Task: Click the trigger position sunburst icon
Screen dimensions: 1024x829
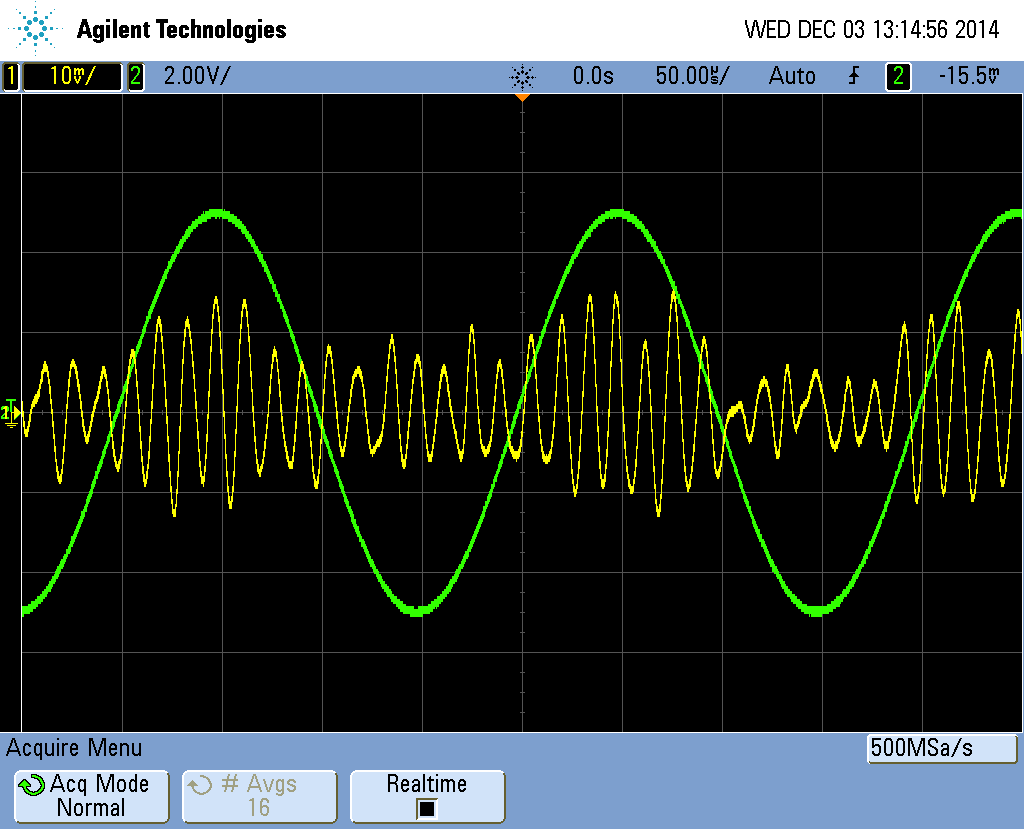Action: coord(522,76)
